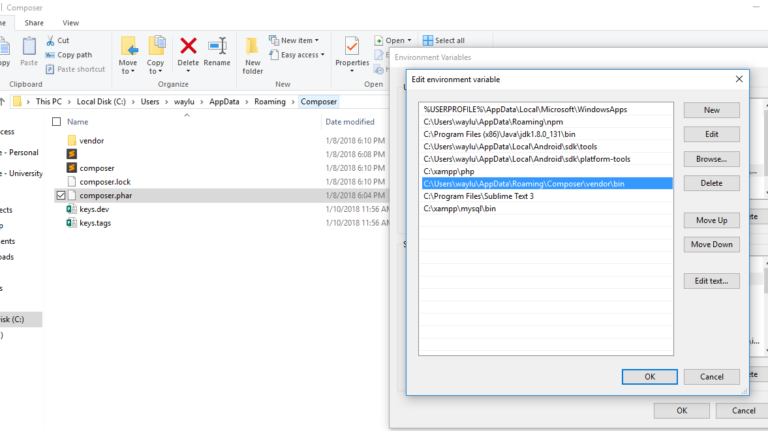
Task: Toggle the select-all checkbox beside Name header
Action: click(56, 122)
